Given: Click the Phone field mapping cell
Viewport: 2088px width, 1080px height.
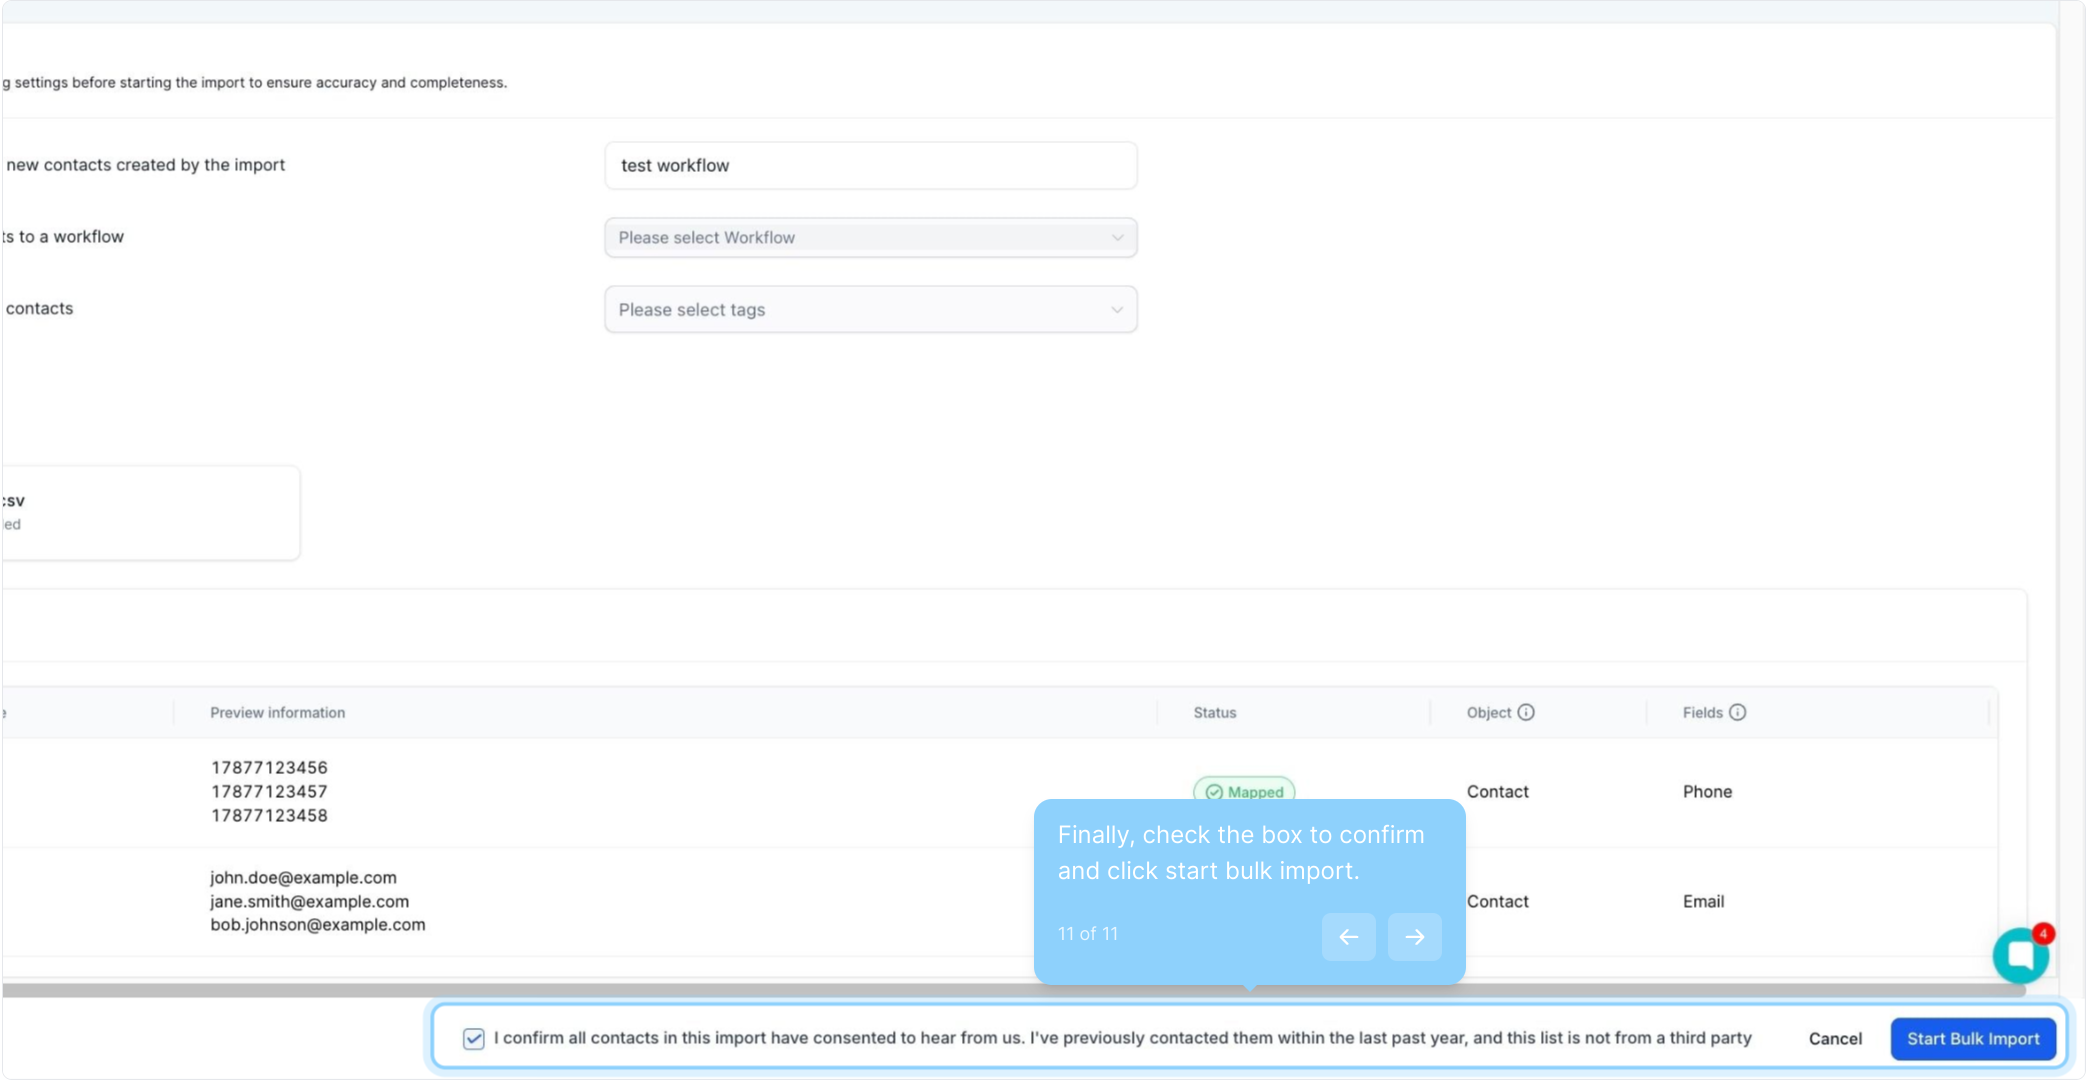Looking at the screenshot, I should coord(1707,792).
